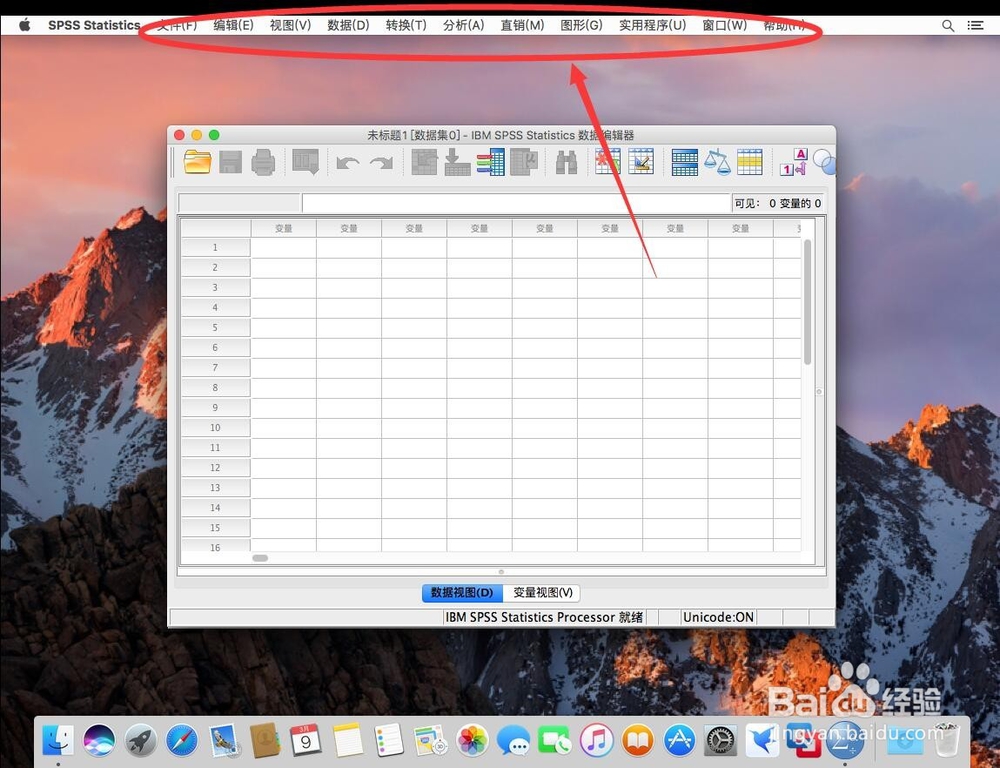Open the 实用程序(U) menu
This screenshot has width=1000, height=768.
pyautogui.click(x=652, y=26)
